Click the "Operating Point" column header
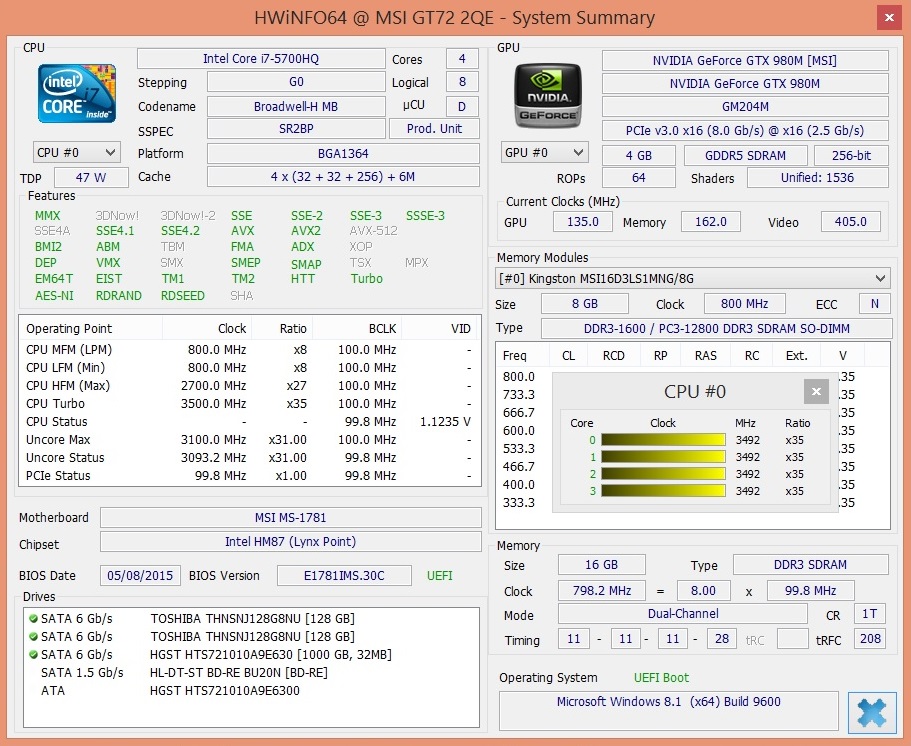 click(91, 329)
